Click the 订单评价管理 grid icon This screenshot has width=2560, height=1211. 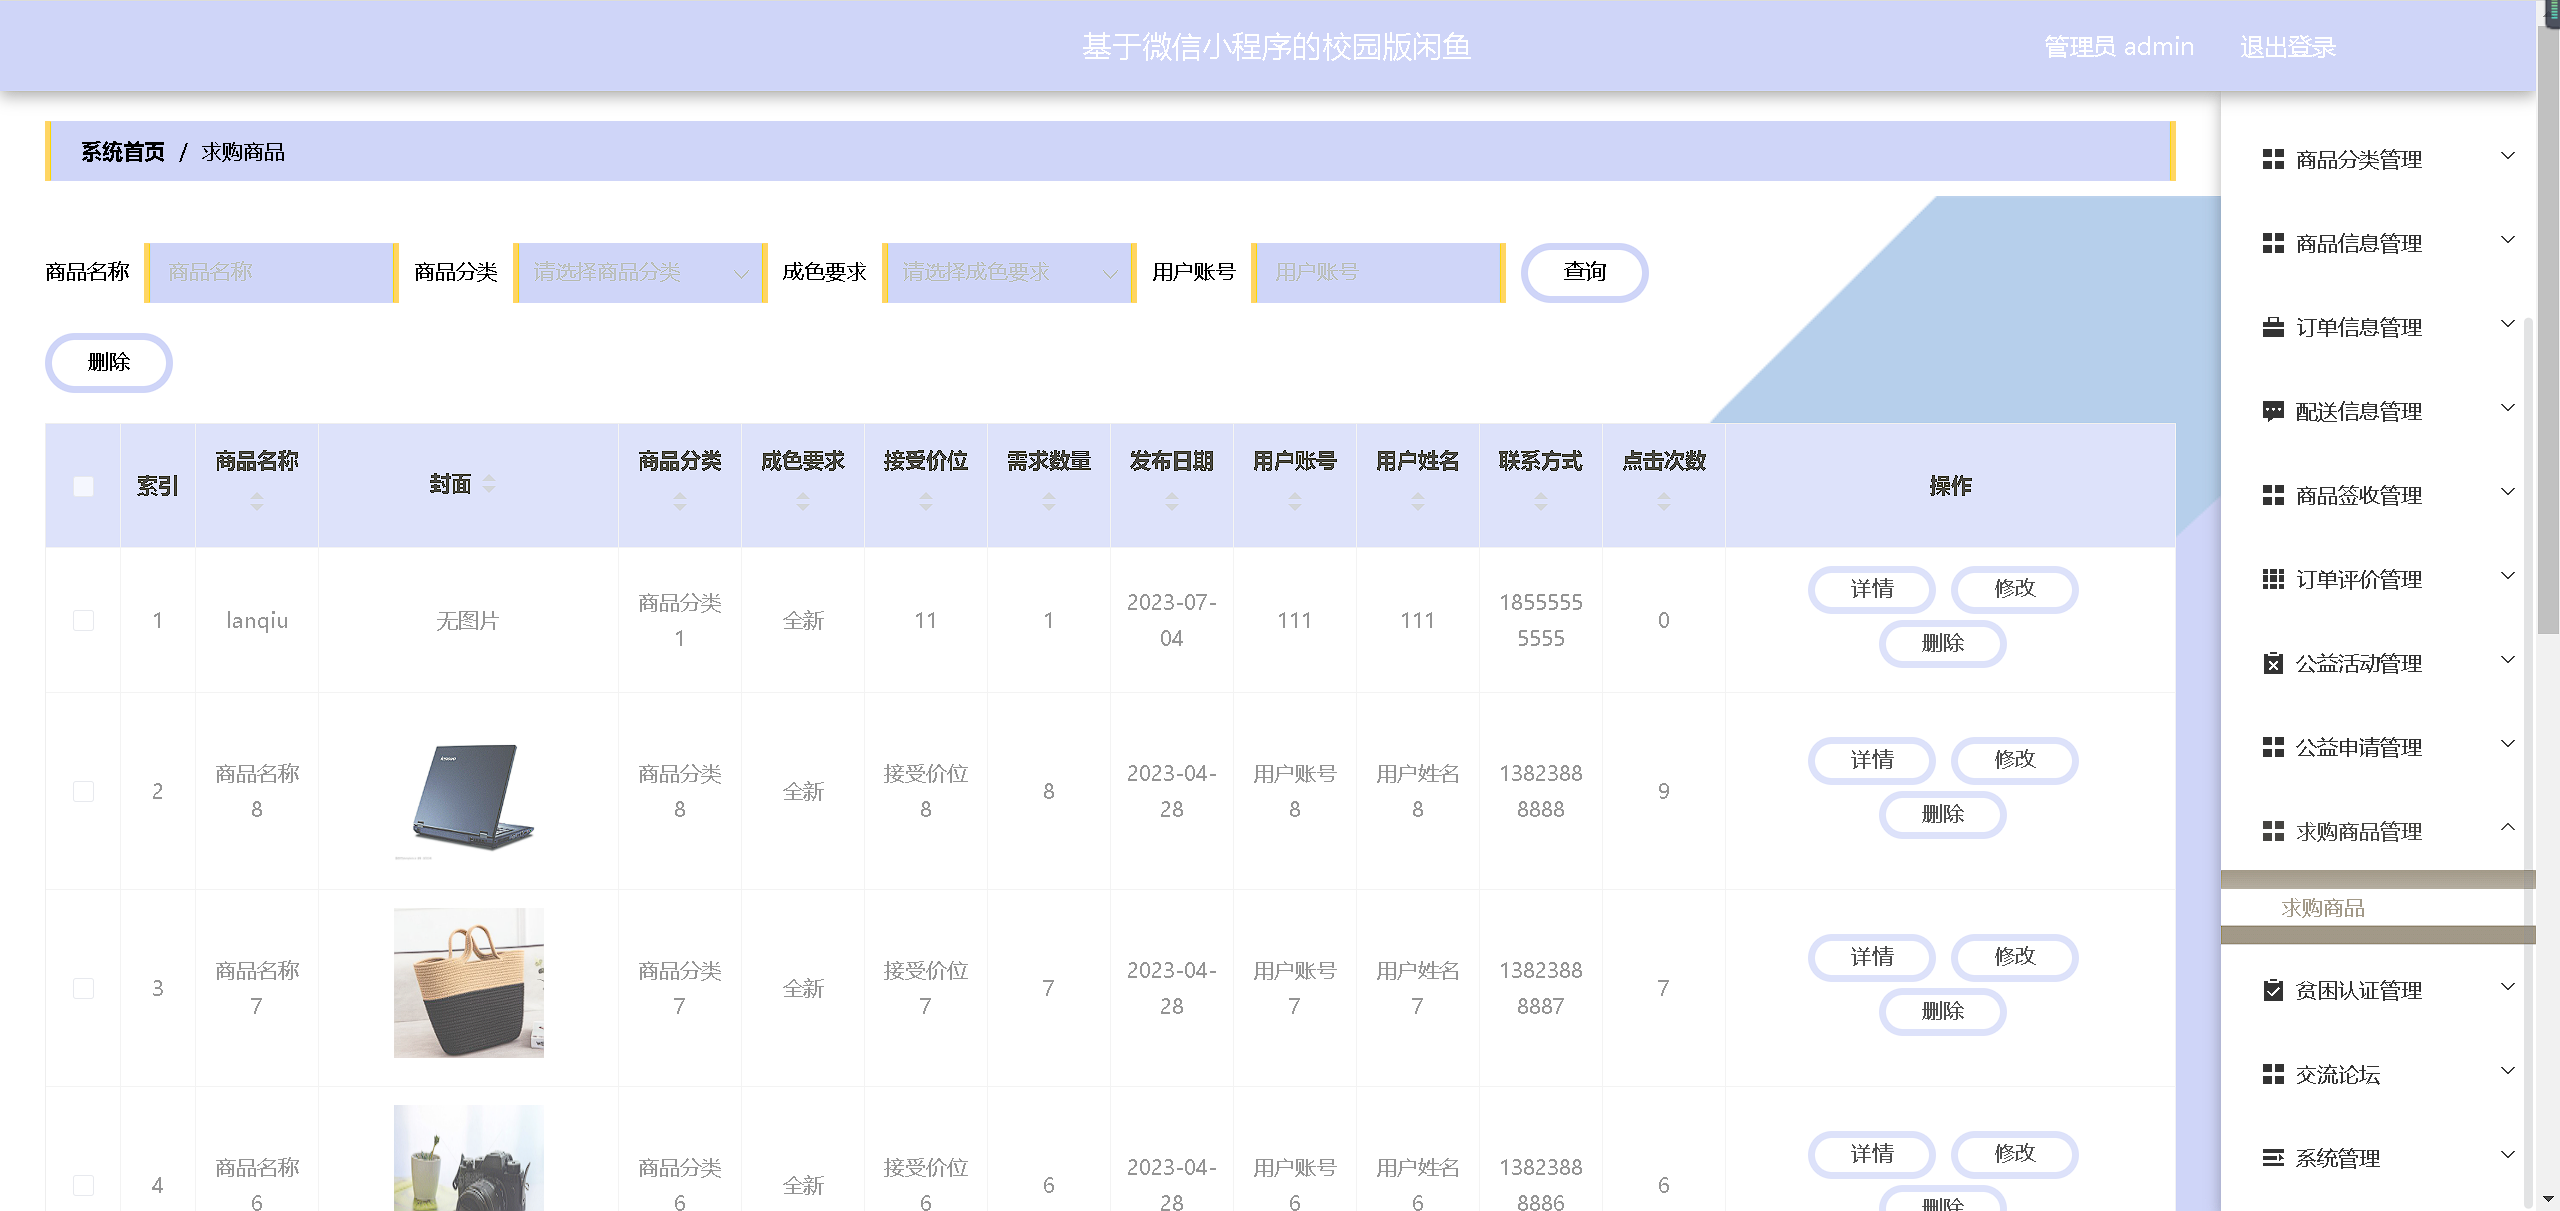pyautogui.click(x=2273, y=579)
